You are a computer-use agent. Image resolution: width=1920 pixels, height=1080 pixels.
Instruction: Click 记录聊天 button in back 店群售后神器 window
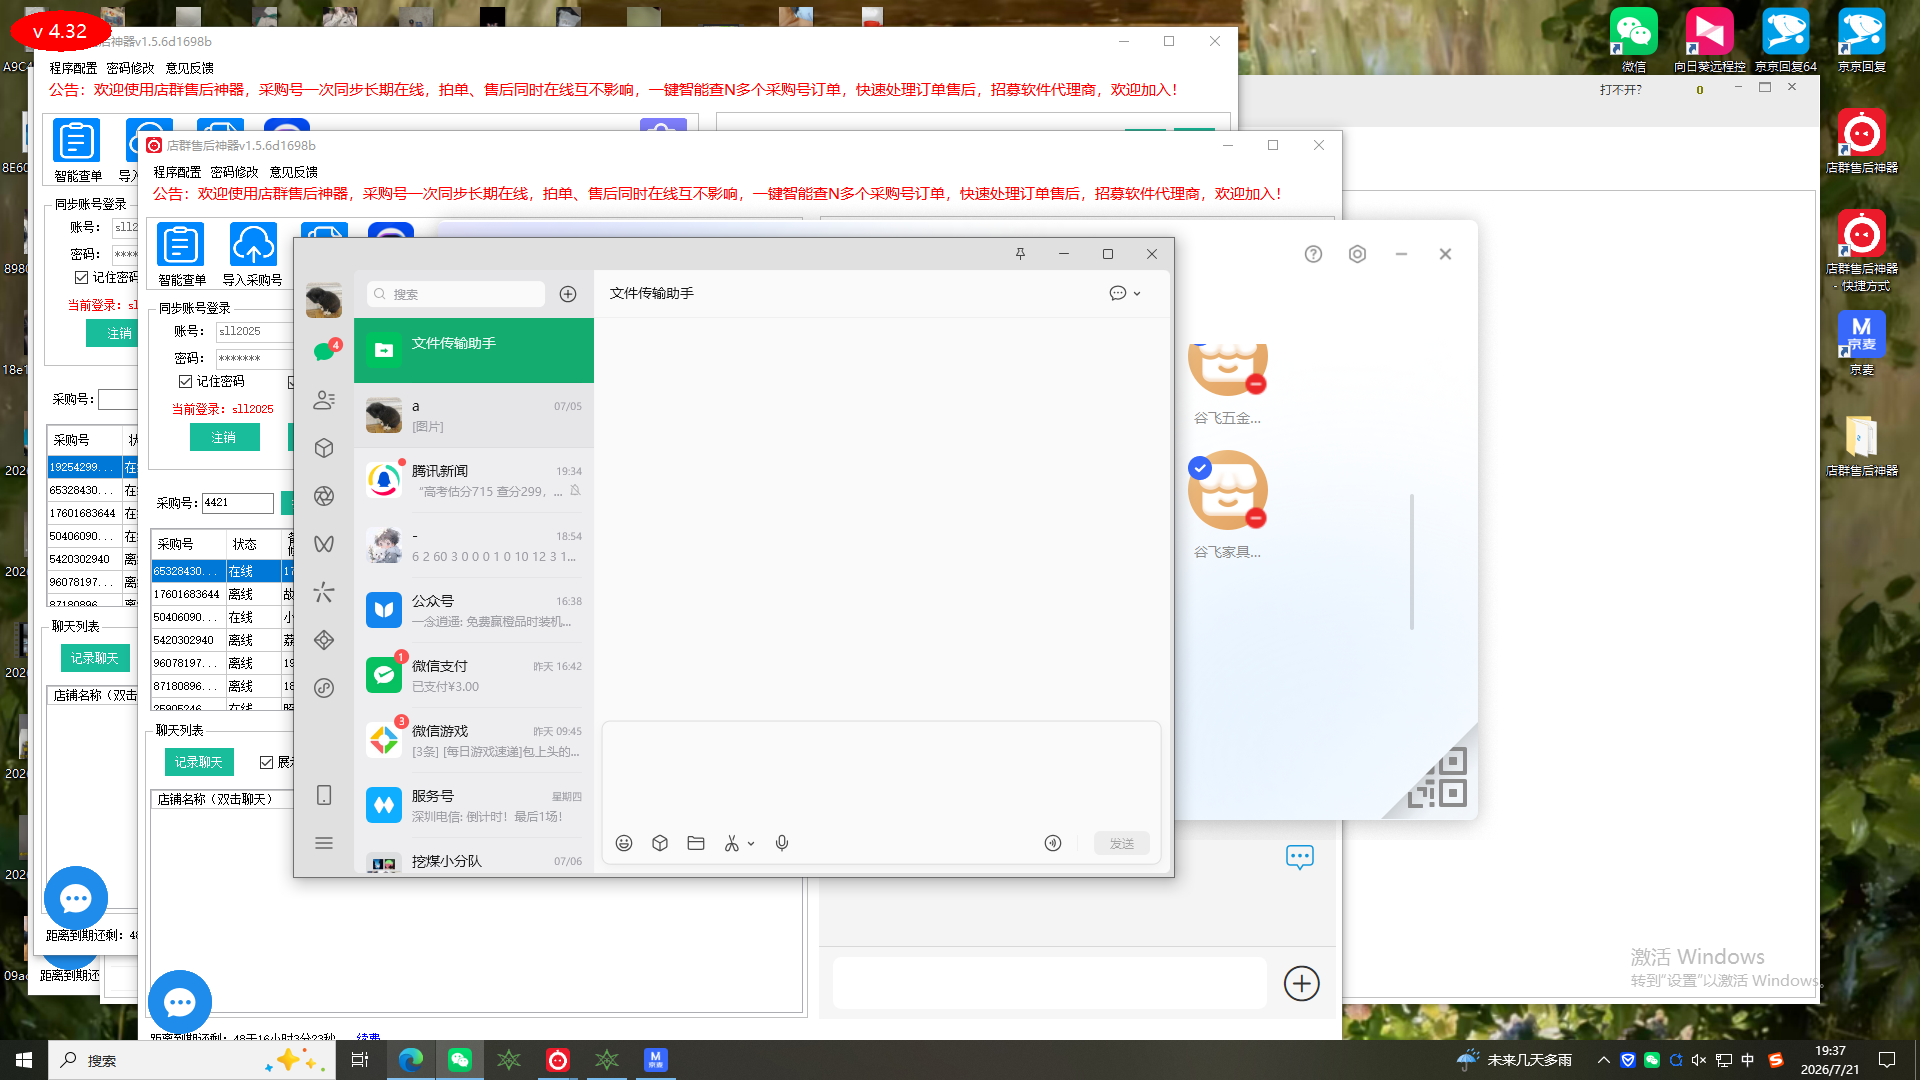point(95,658)
